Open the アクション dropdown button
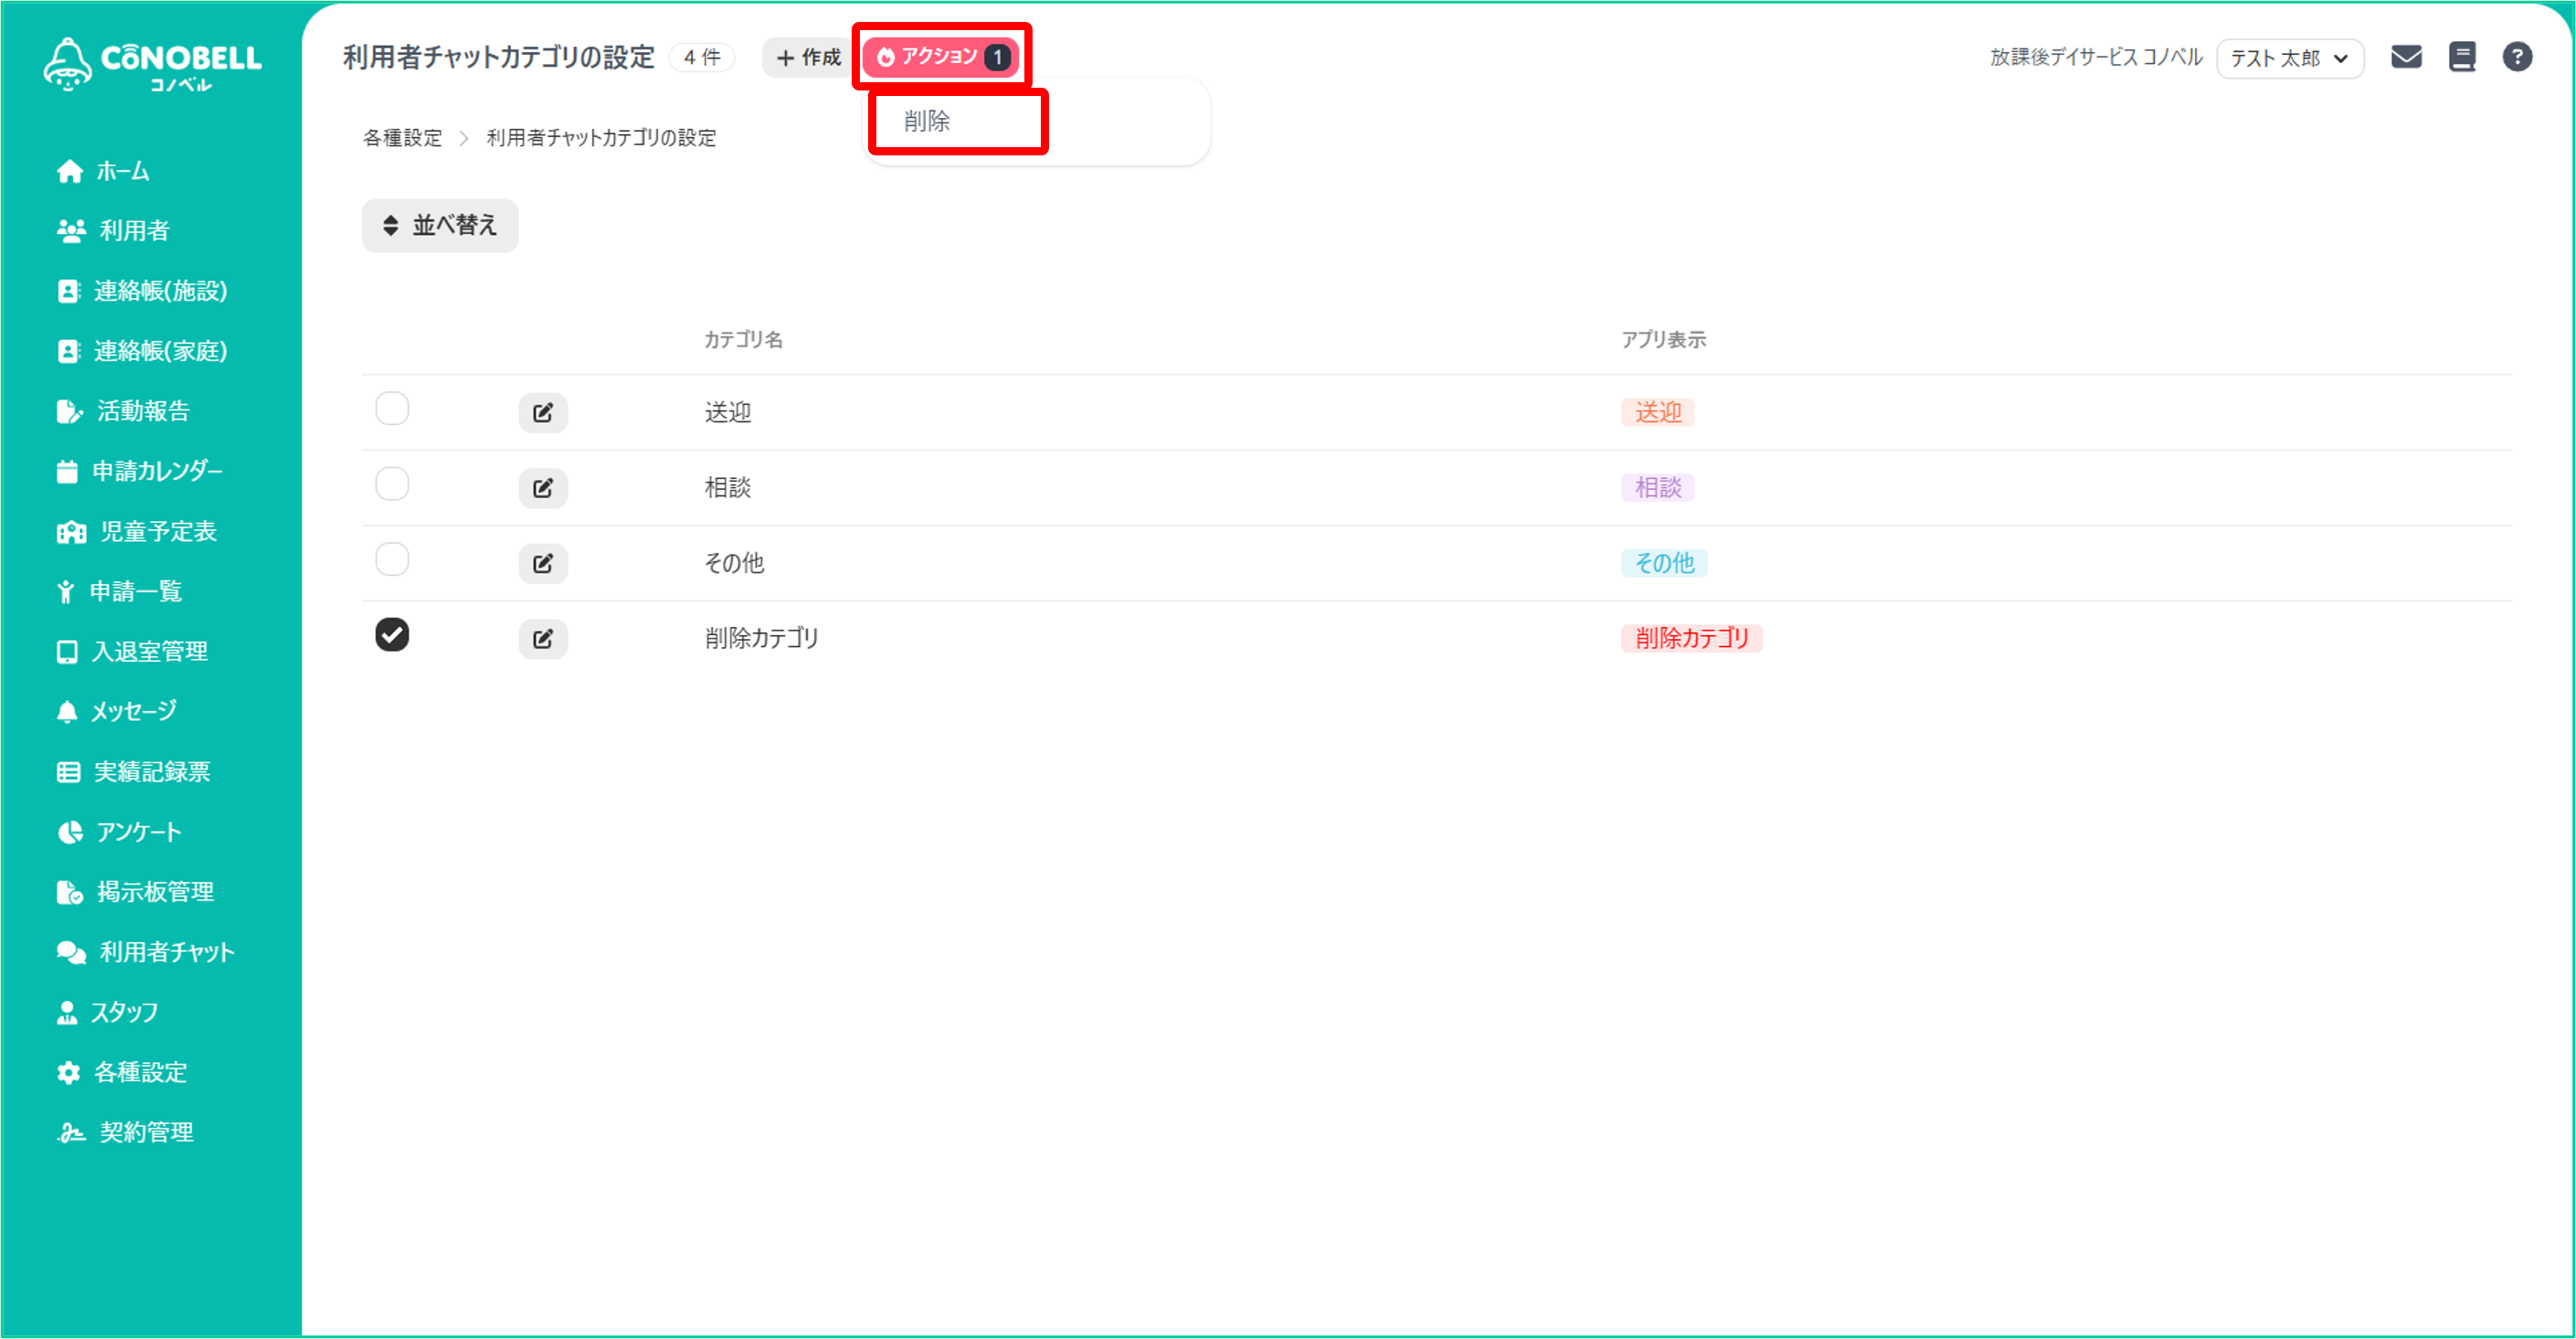Screen dimensions: 2576x1339 [x=941, y=57]
